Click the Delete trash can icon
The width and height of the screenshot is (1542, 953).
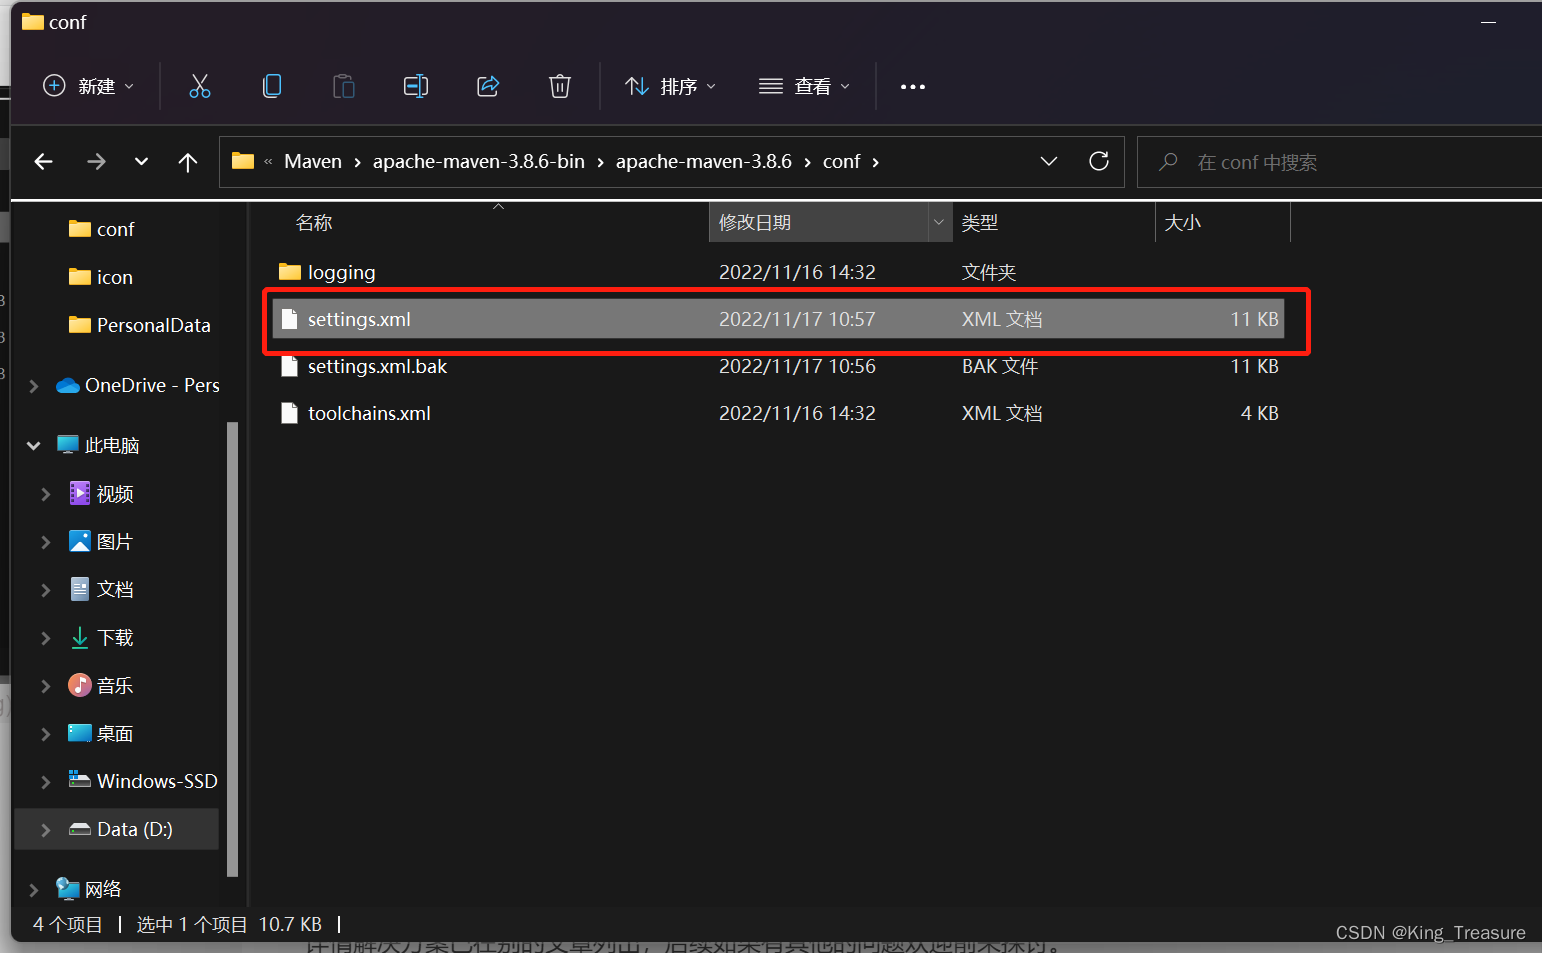click(560, 86)
